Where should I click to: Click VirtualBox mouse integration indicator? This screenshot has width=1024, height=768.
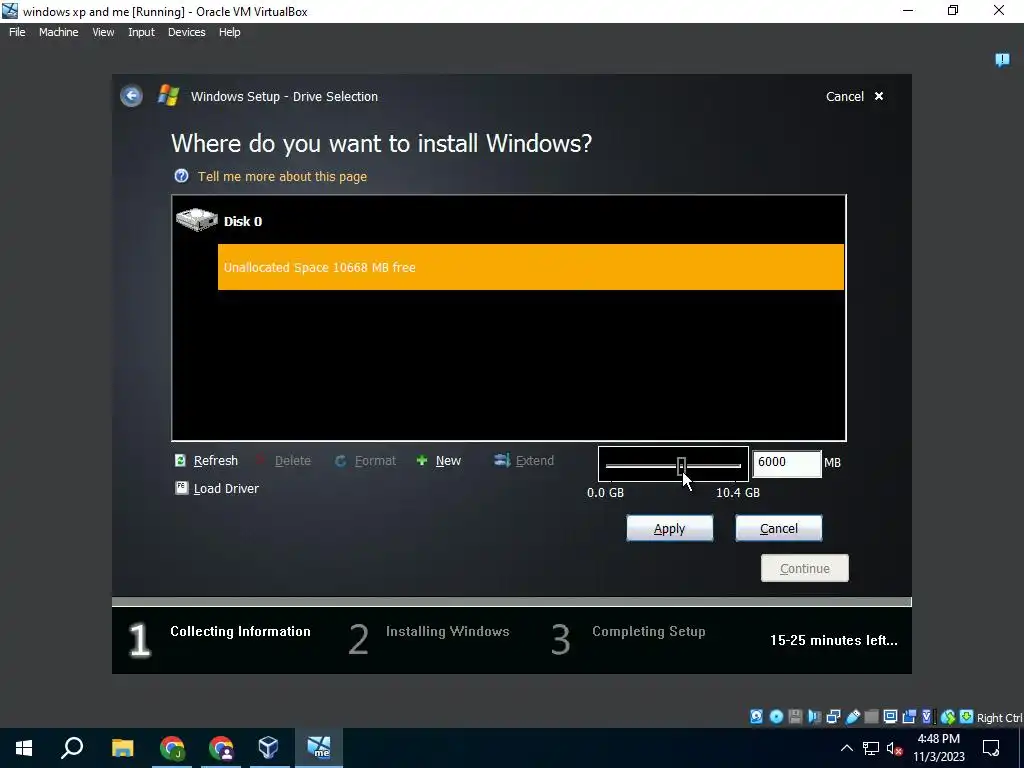(948, 717)
